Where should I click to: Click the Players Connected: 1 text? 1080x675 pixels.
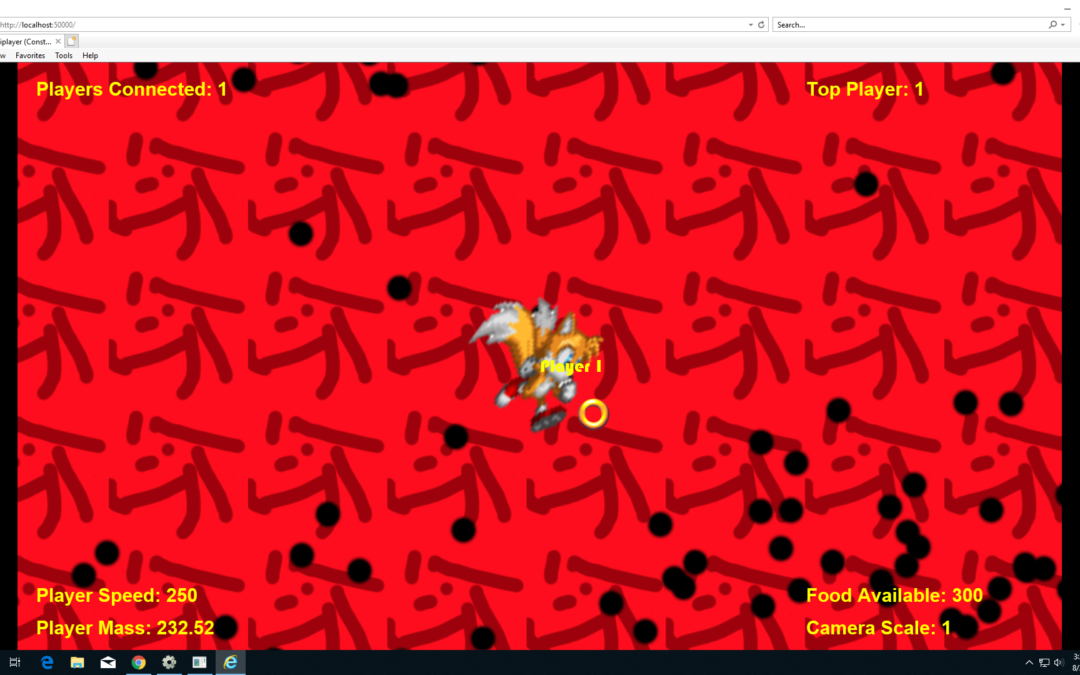click(132, 90)
